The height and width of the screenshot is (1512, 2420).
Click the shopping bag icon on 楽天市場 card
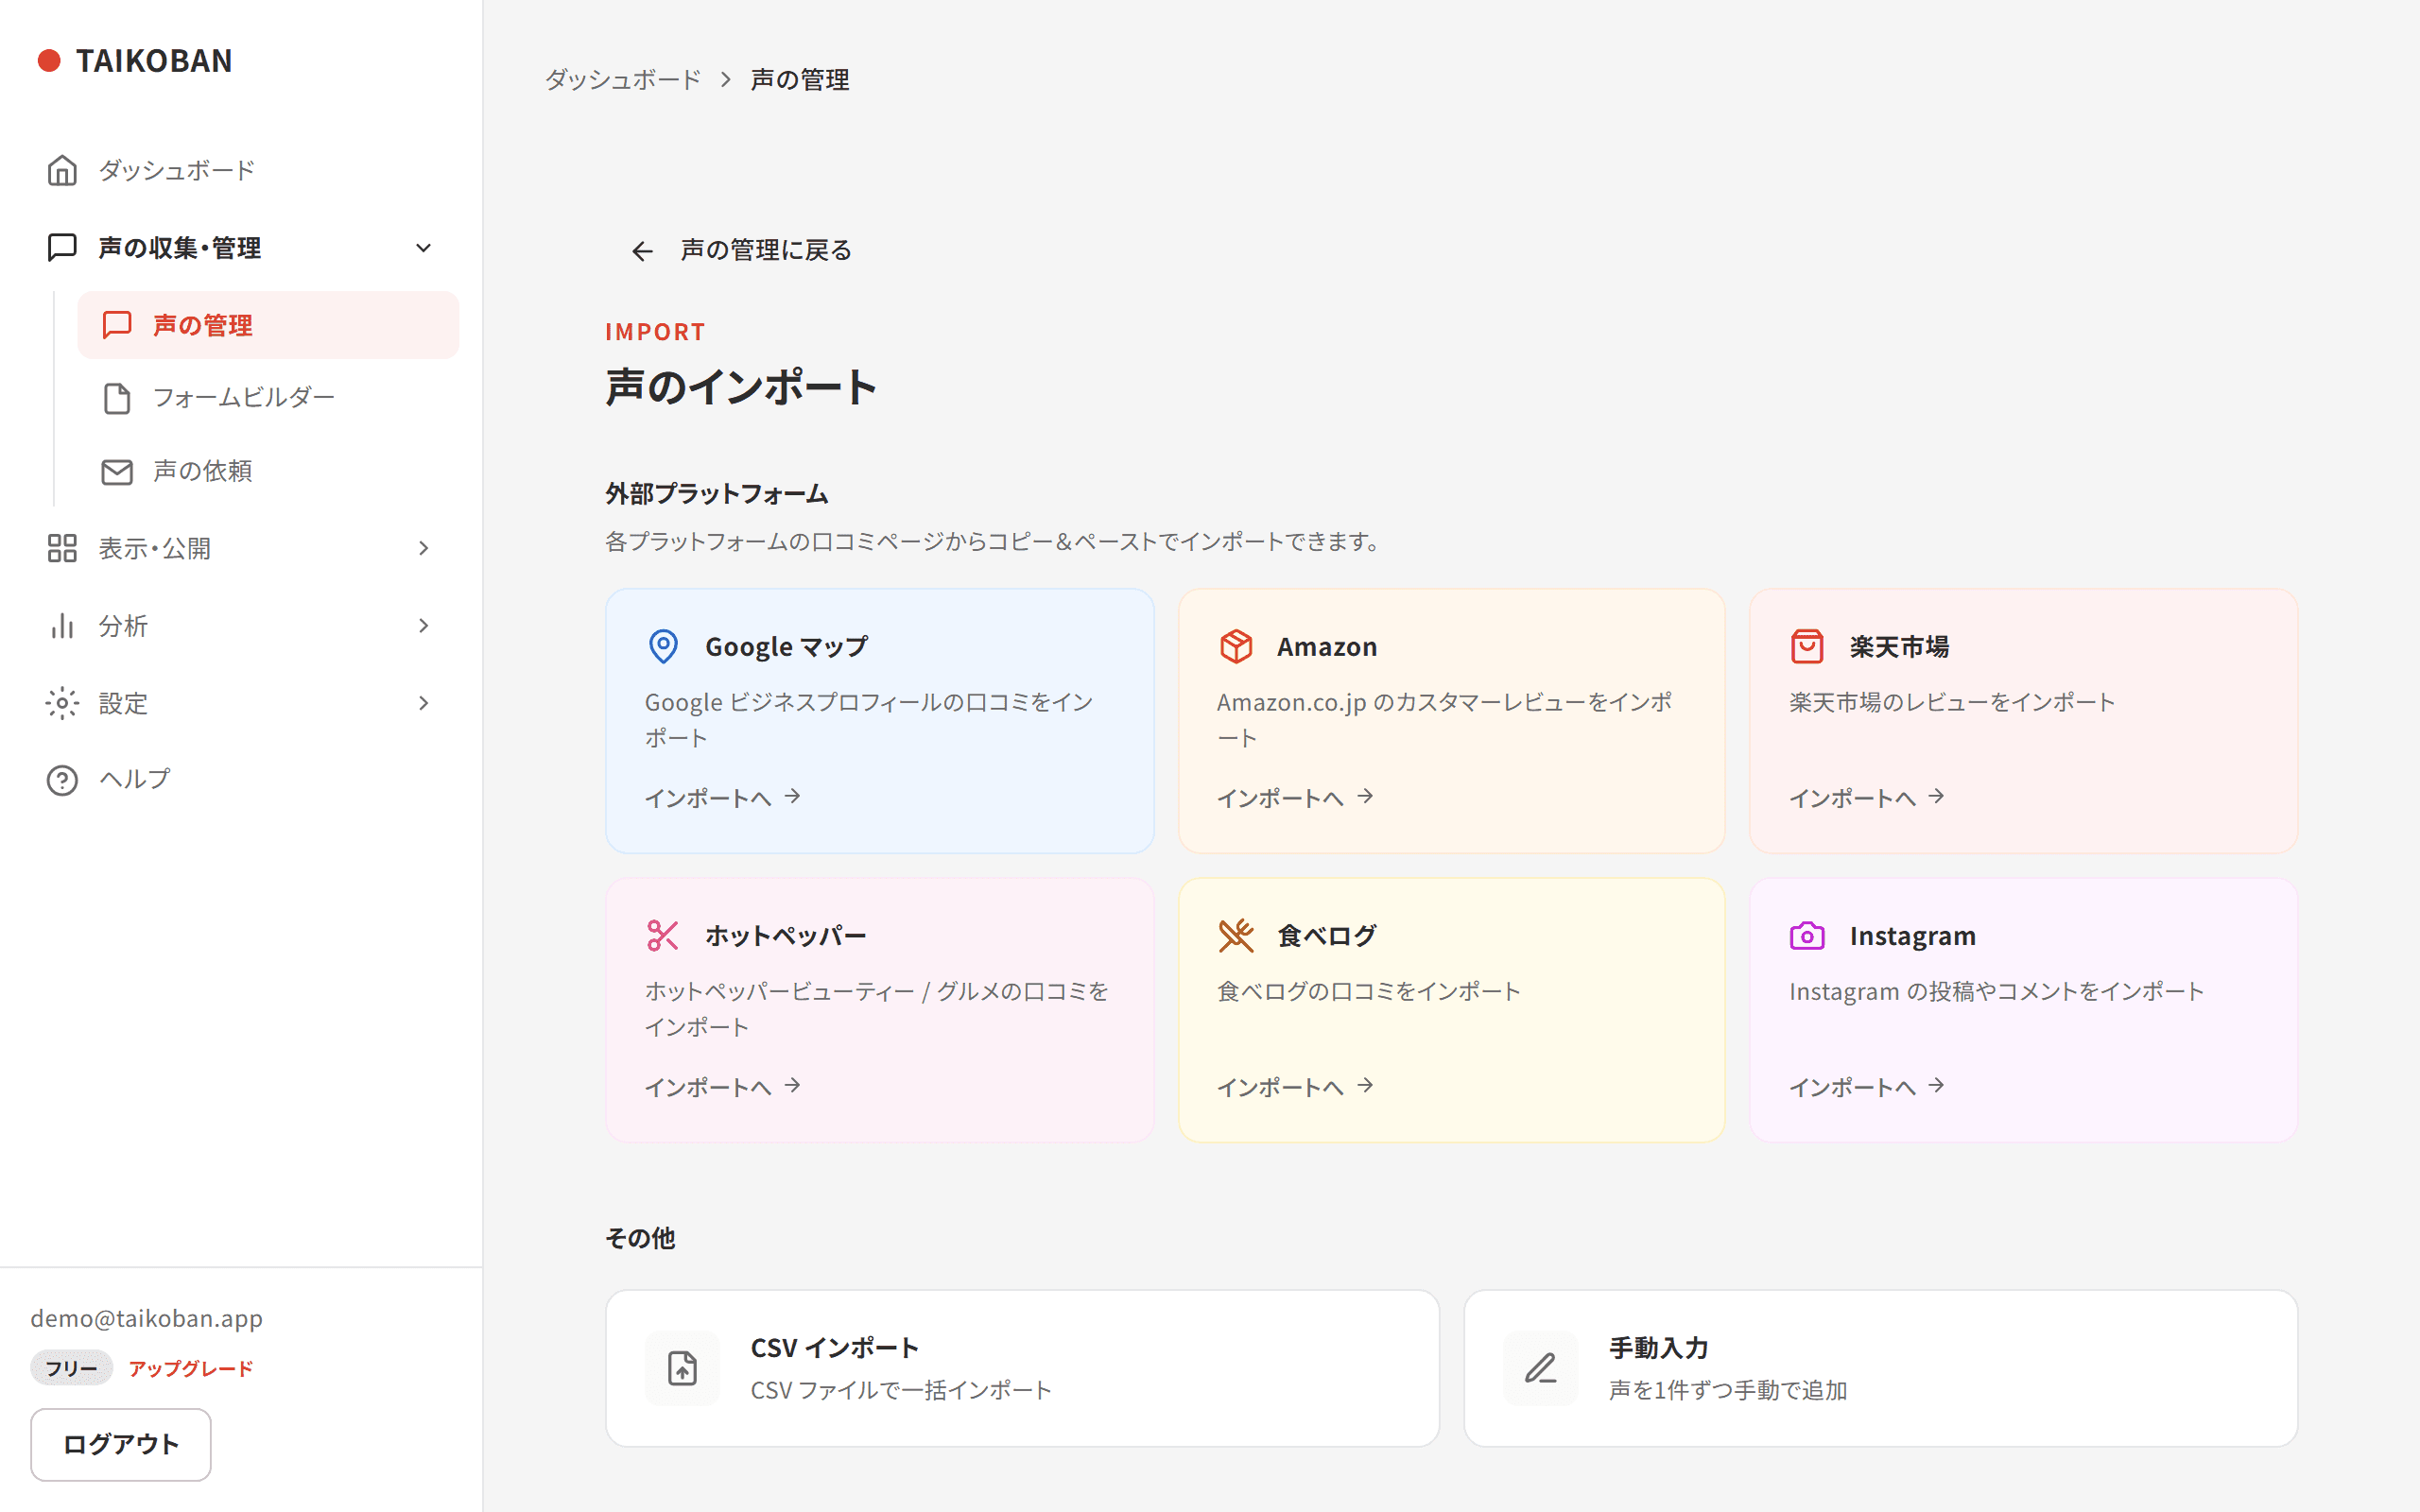point(1807,646)
